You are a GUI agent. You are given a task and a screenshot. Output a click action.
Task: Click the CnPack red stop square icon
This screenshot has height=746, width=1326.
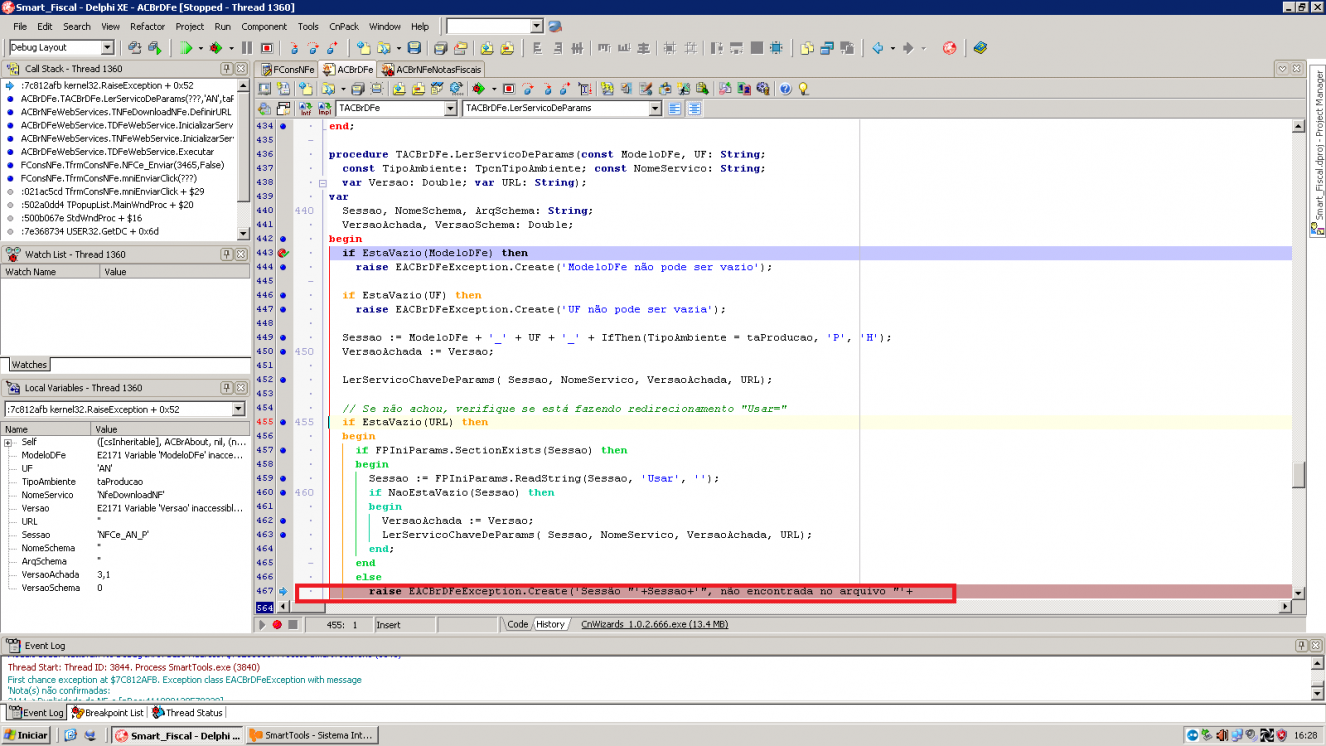[x=508, y=89]
